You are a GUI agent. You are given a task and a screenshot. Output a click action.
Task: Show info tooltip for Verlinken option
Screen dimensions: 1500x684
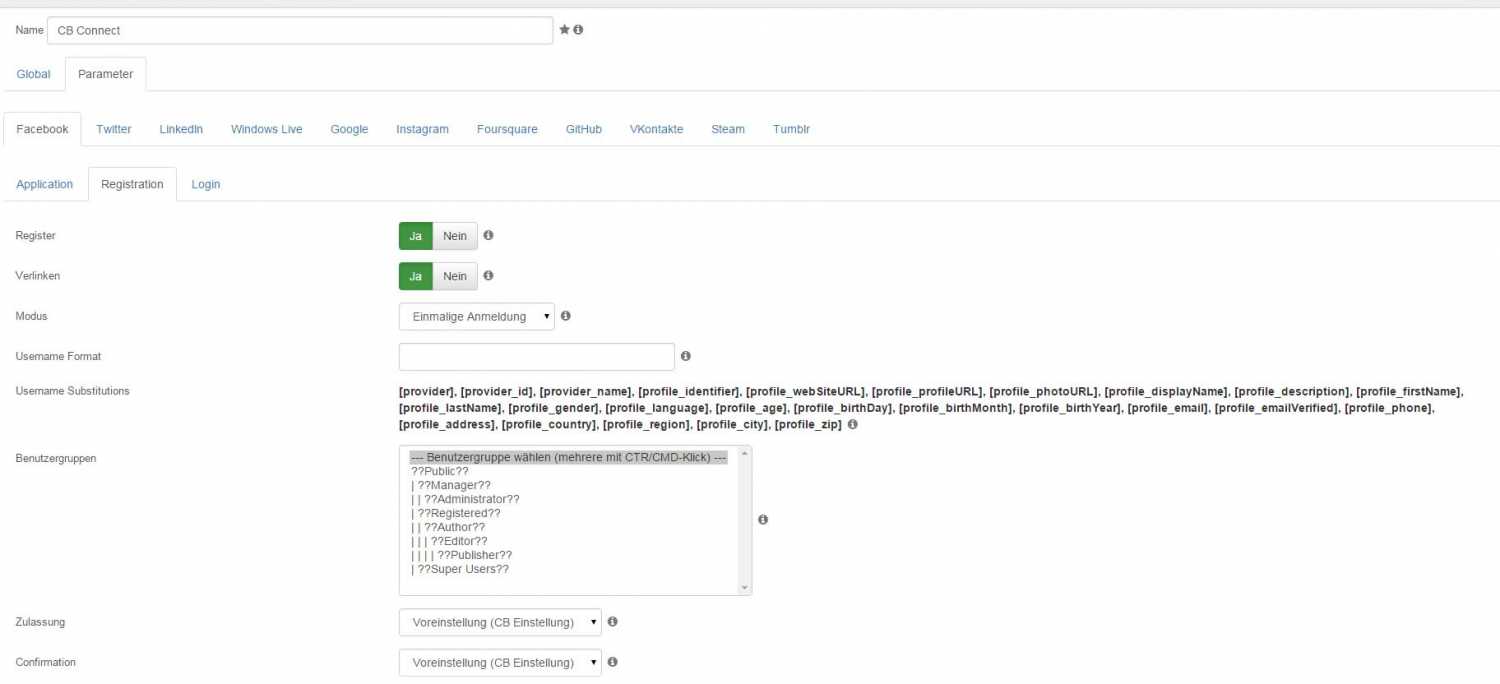(x=488, y=276)
